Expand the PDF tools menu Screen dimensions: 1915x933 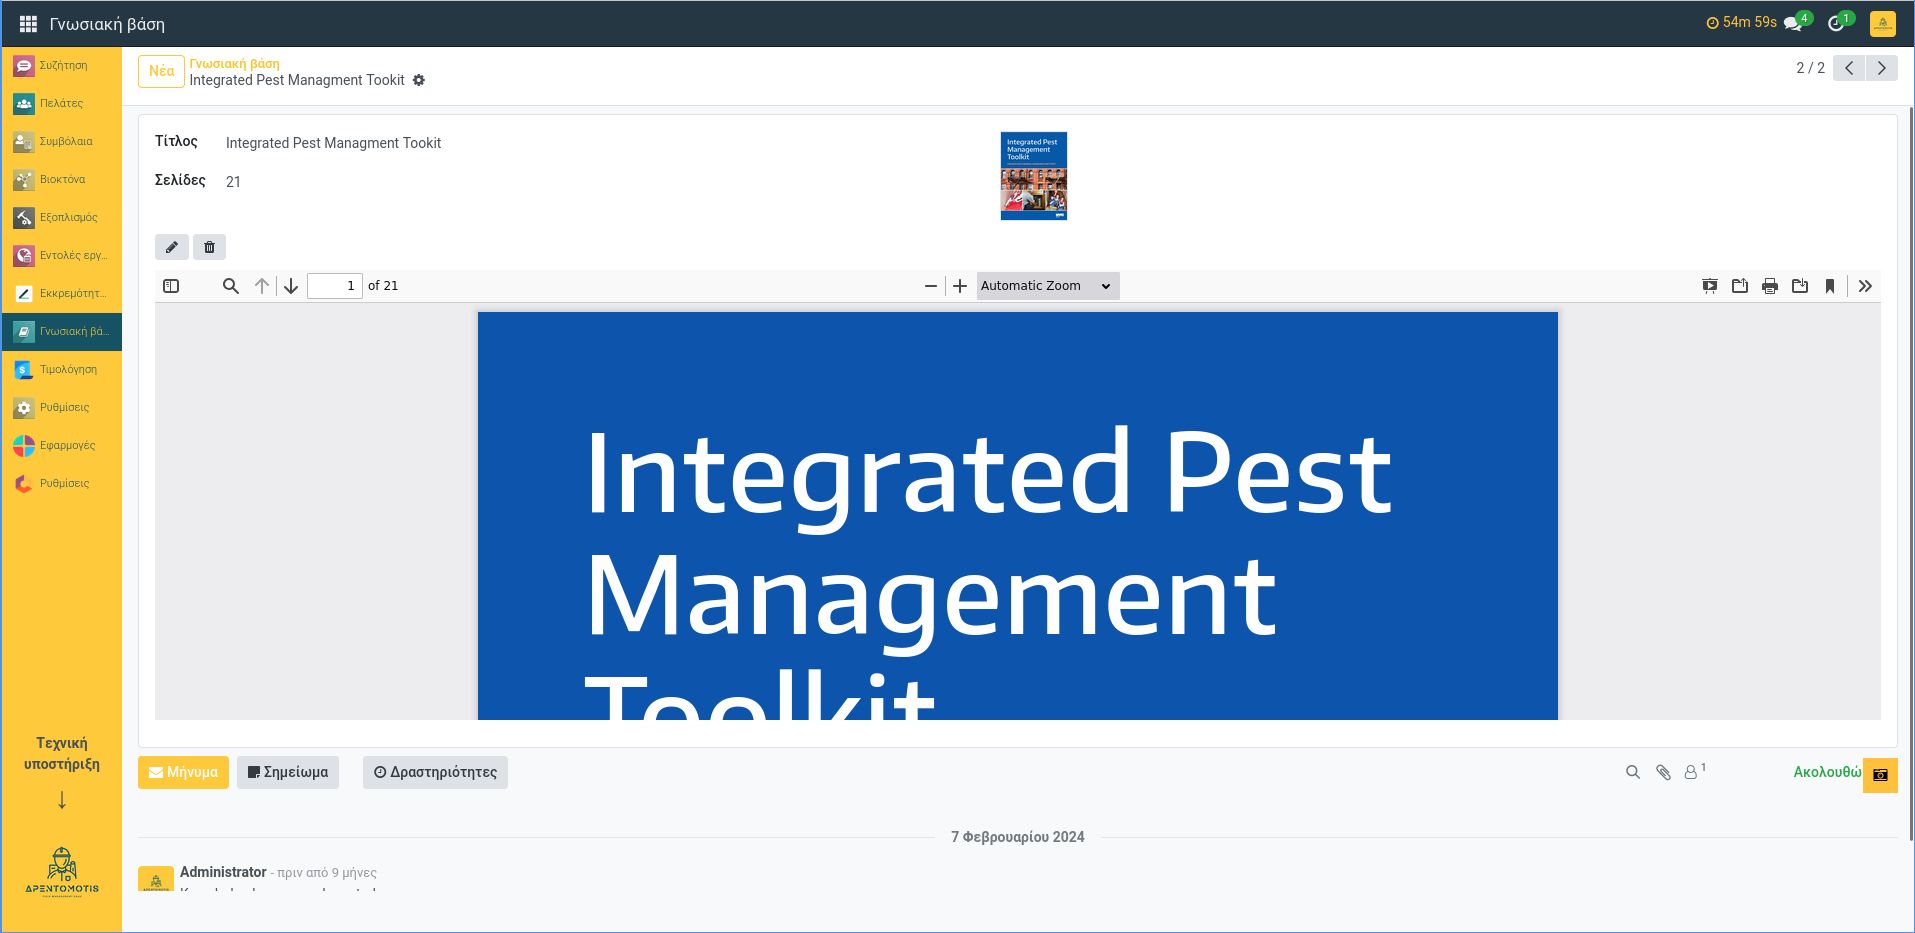(x=1865, y=286)
